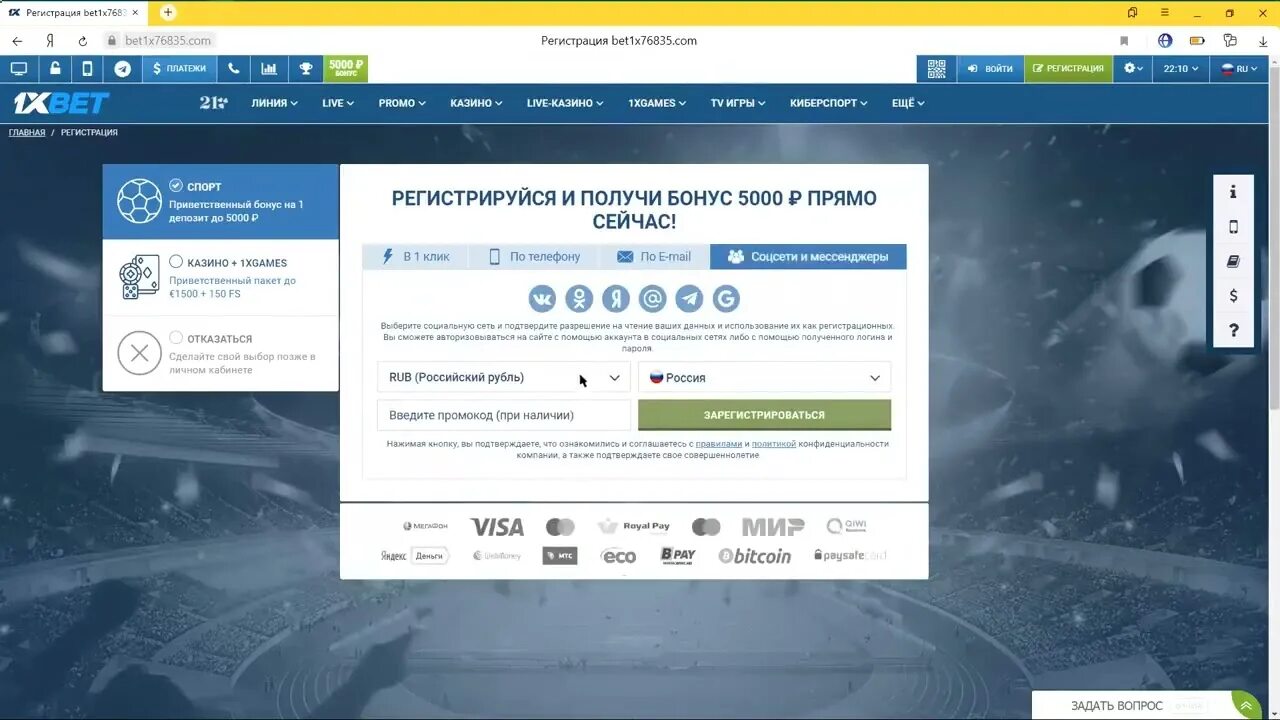
Task: Switch to По телефону tab
Action: tap(534, 257)
